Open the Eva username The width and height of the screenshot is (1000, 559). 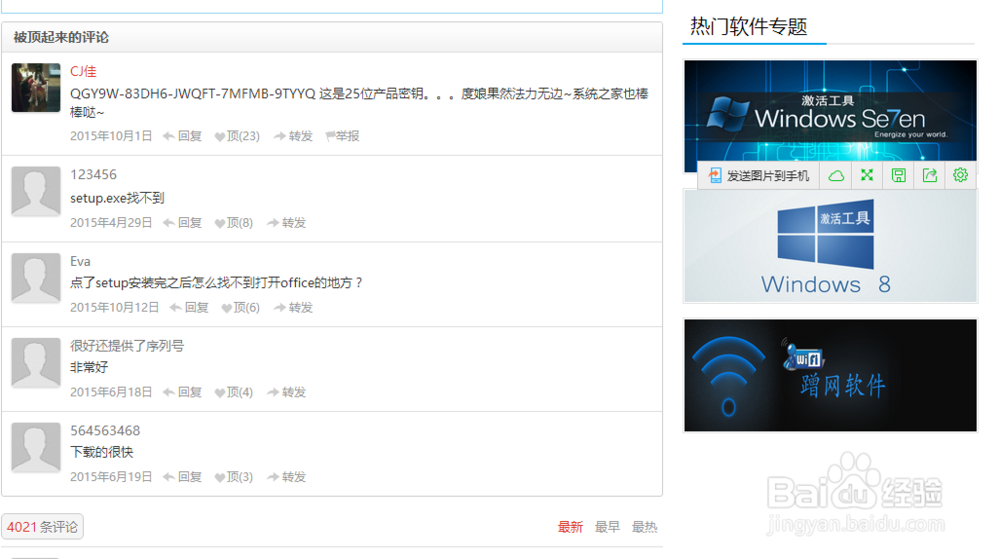click(x=80, y=261)
